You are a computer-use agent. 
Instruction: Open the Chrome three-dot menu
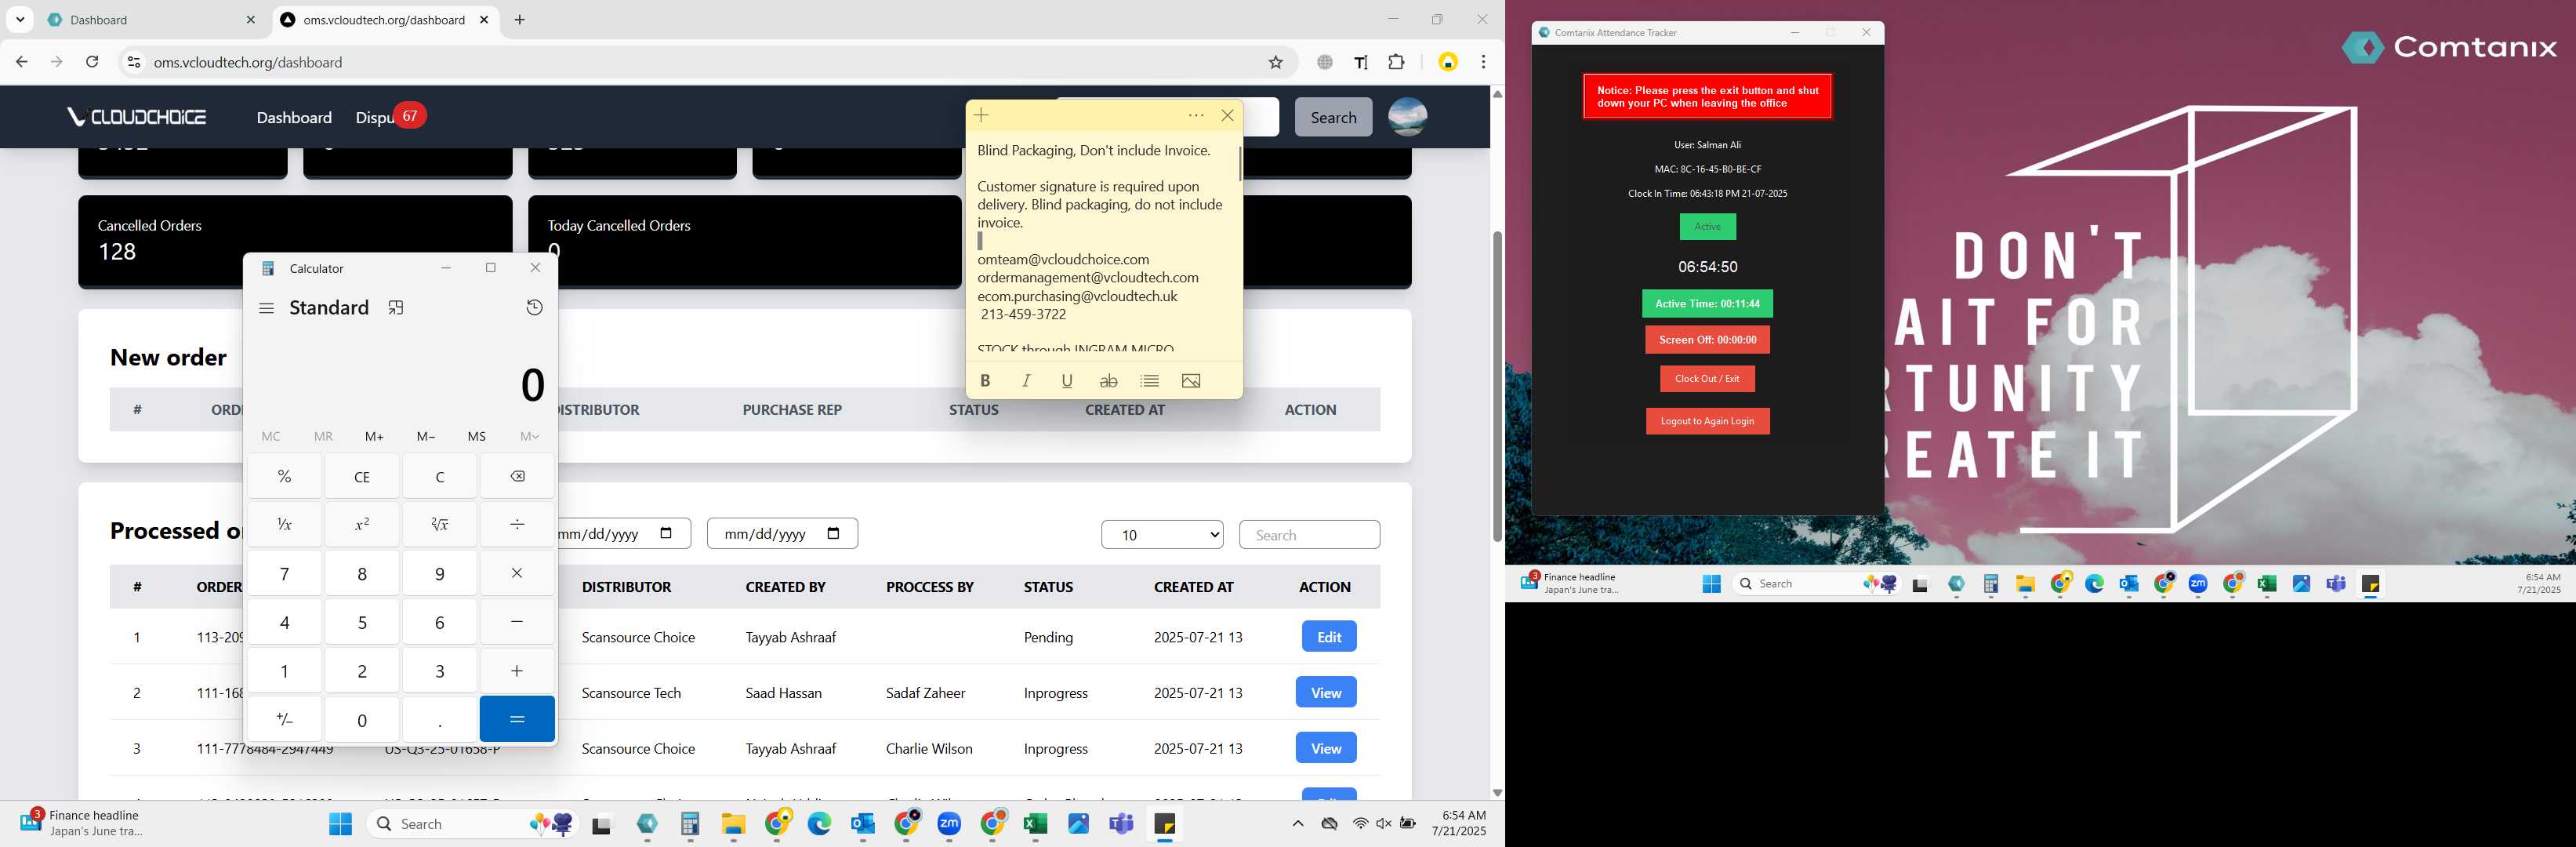[x=1484, y=62]
